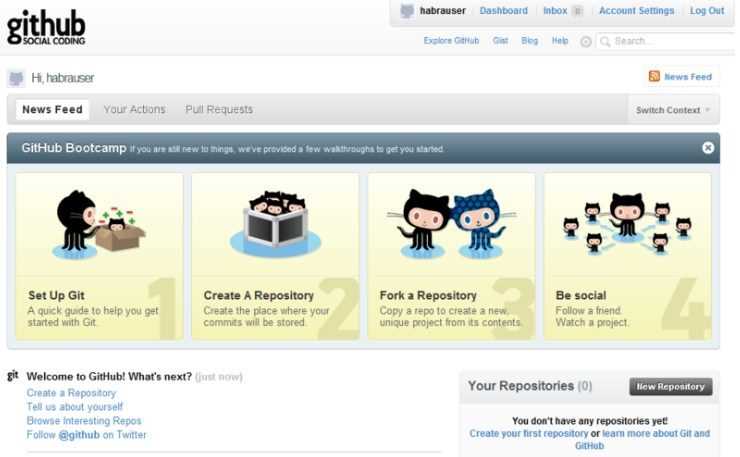This screenshot has height=457, width=740.
Task: Switch to Your Actions tab
Action: (x=135, y=110)
